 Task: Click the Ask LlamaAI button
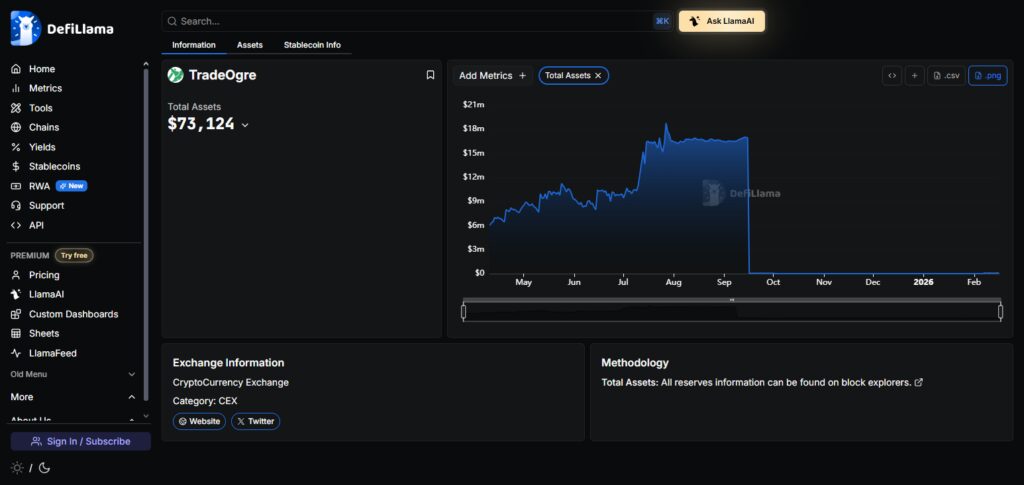click(x=722, y=21)
